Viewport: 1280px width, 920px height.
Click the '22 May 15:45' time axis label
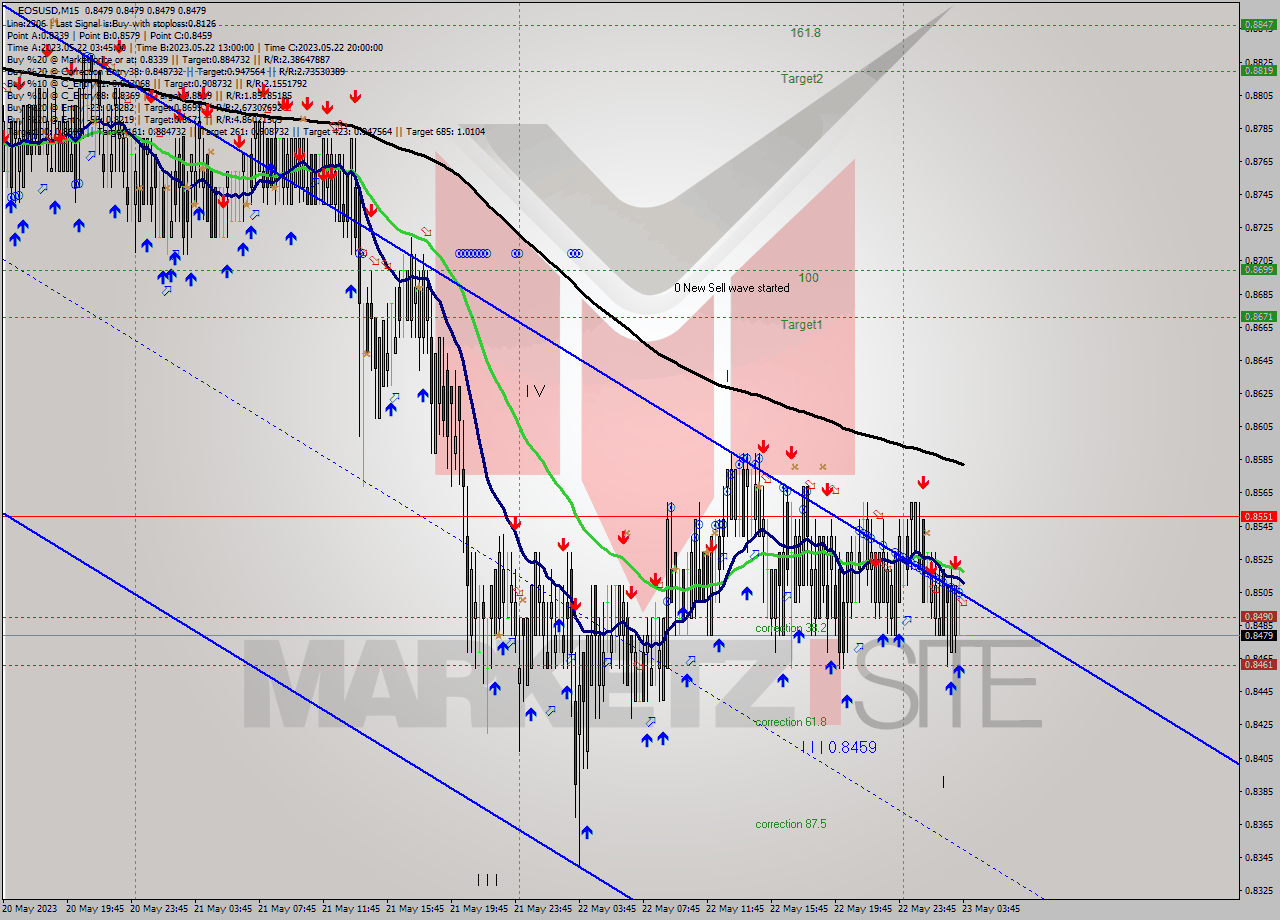click(801, 909)
